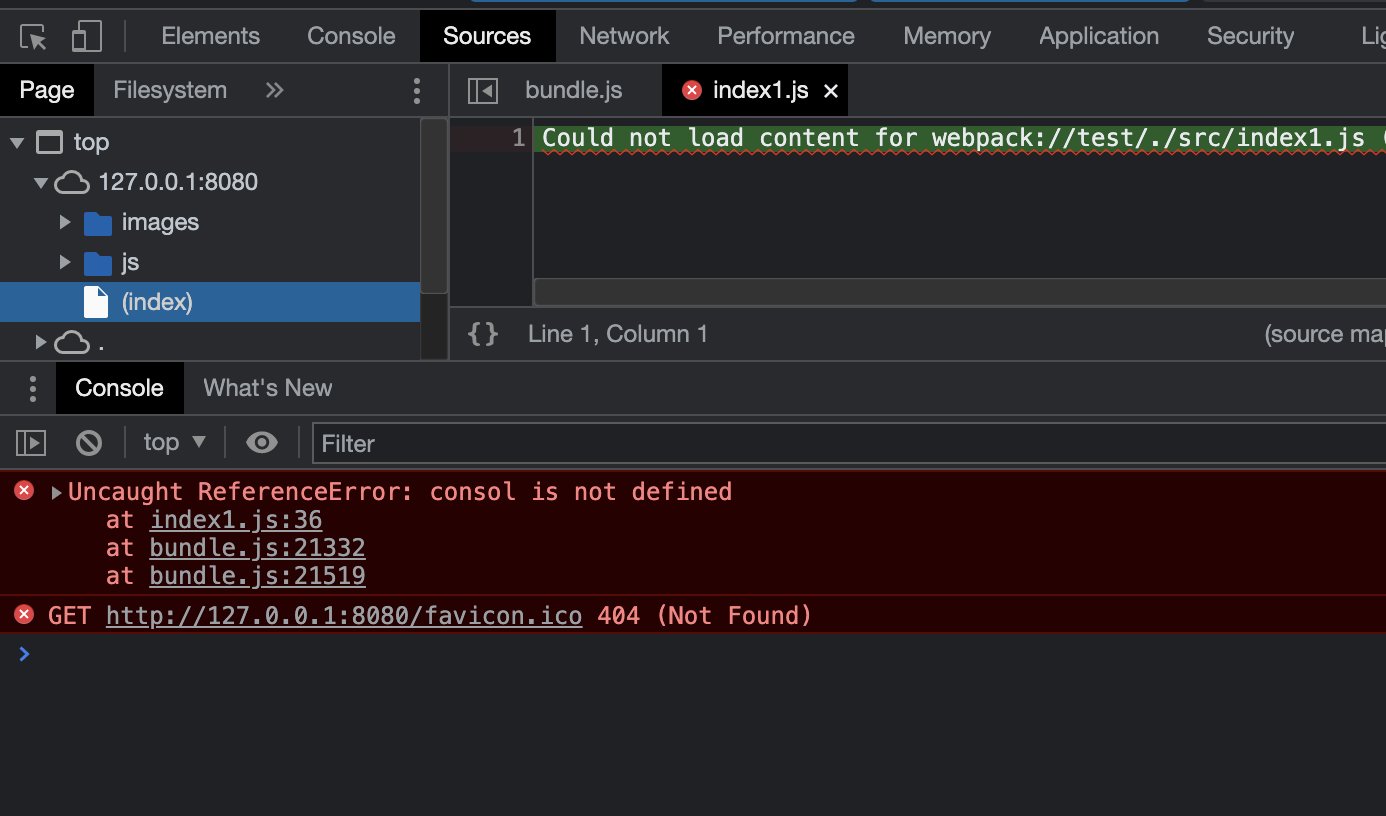Switch to the Network tab
Image resolution: width=1386 pixels, height=816 pixels.
tap(624, 36)
